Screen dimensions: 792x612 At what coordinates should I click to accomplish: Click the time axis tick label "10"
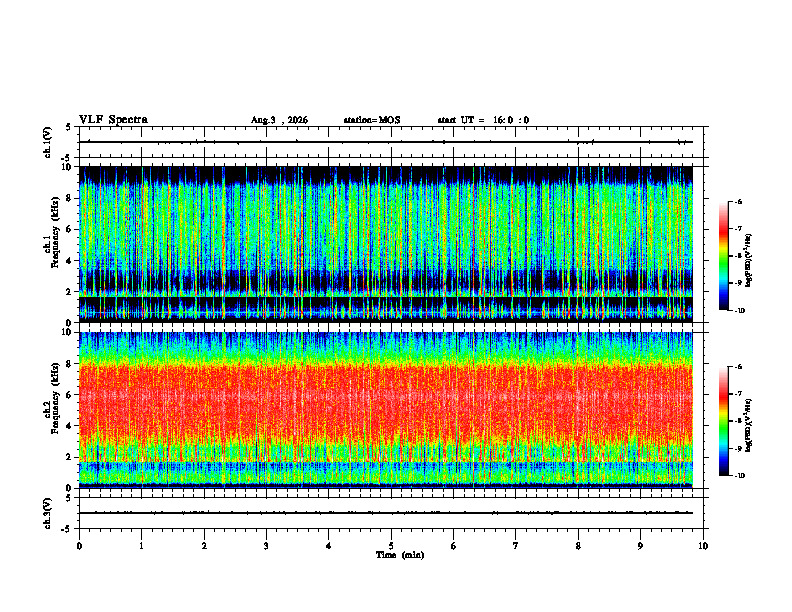(x=703, y=546)
